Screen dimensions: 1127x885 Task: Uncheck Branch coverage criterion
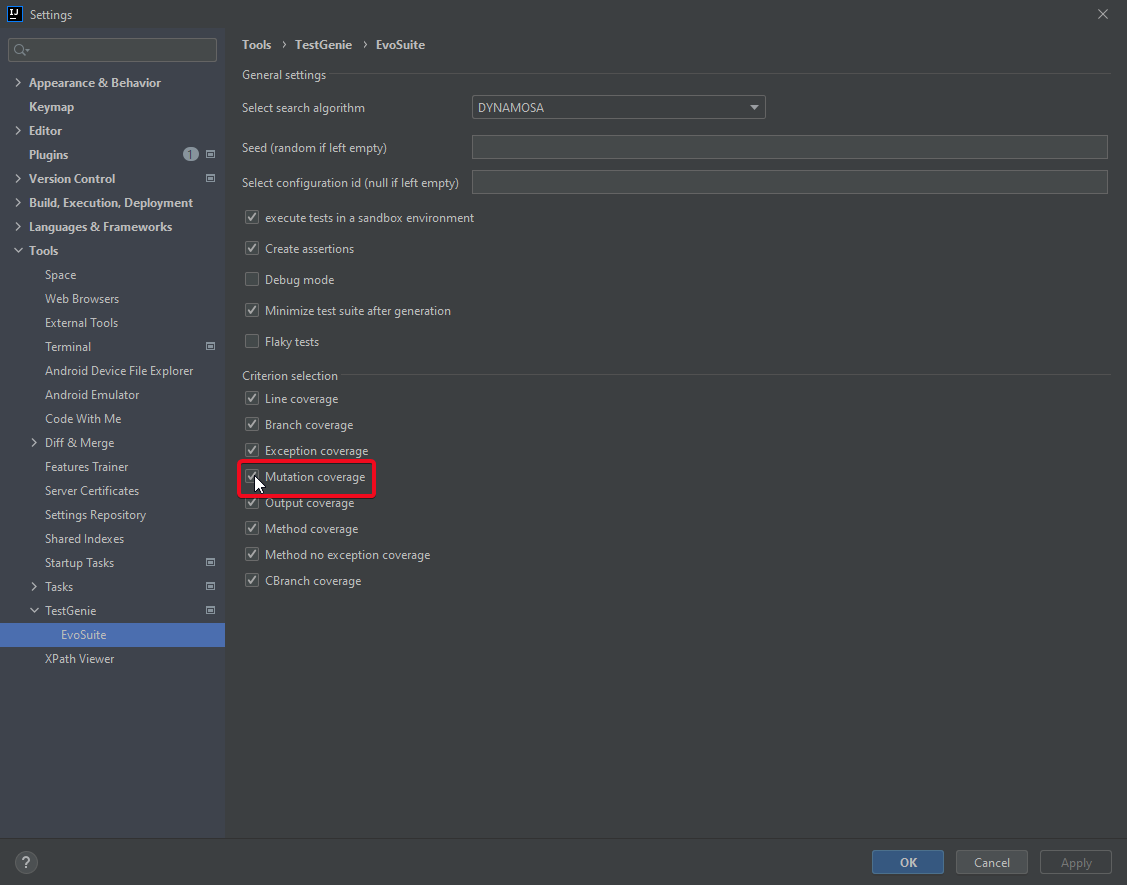click(x=252, y=424)
